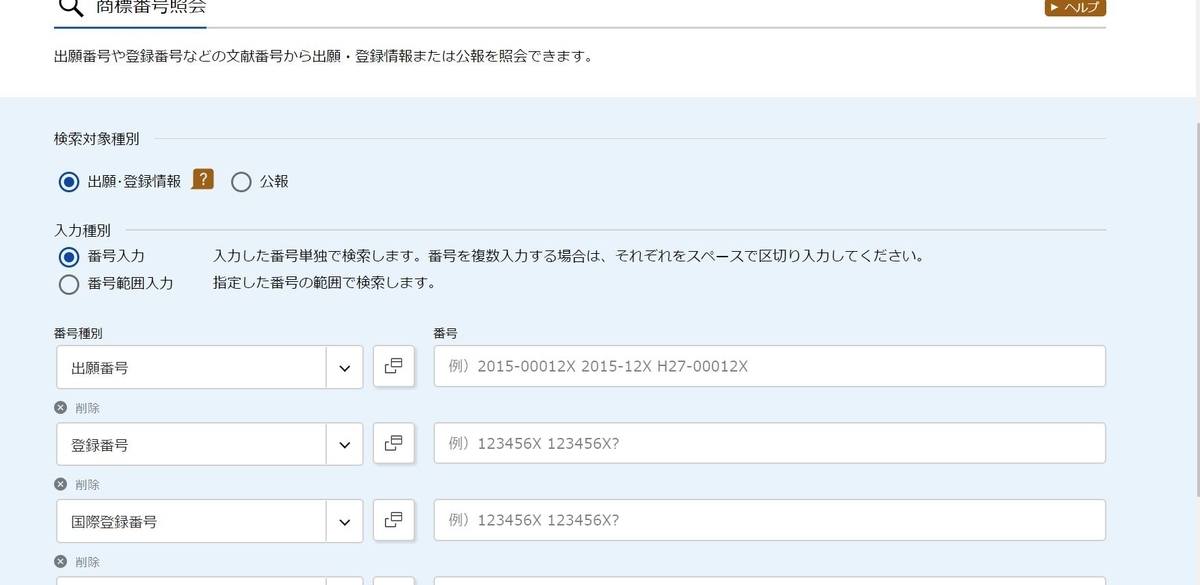Image resolution: width=1200 pixels, height=585 pixels.
Task: Click the 国際登録番号 number input field
Action: (x=769, y=520)
